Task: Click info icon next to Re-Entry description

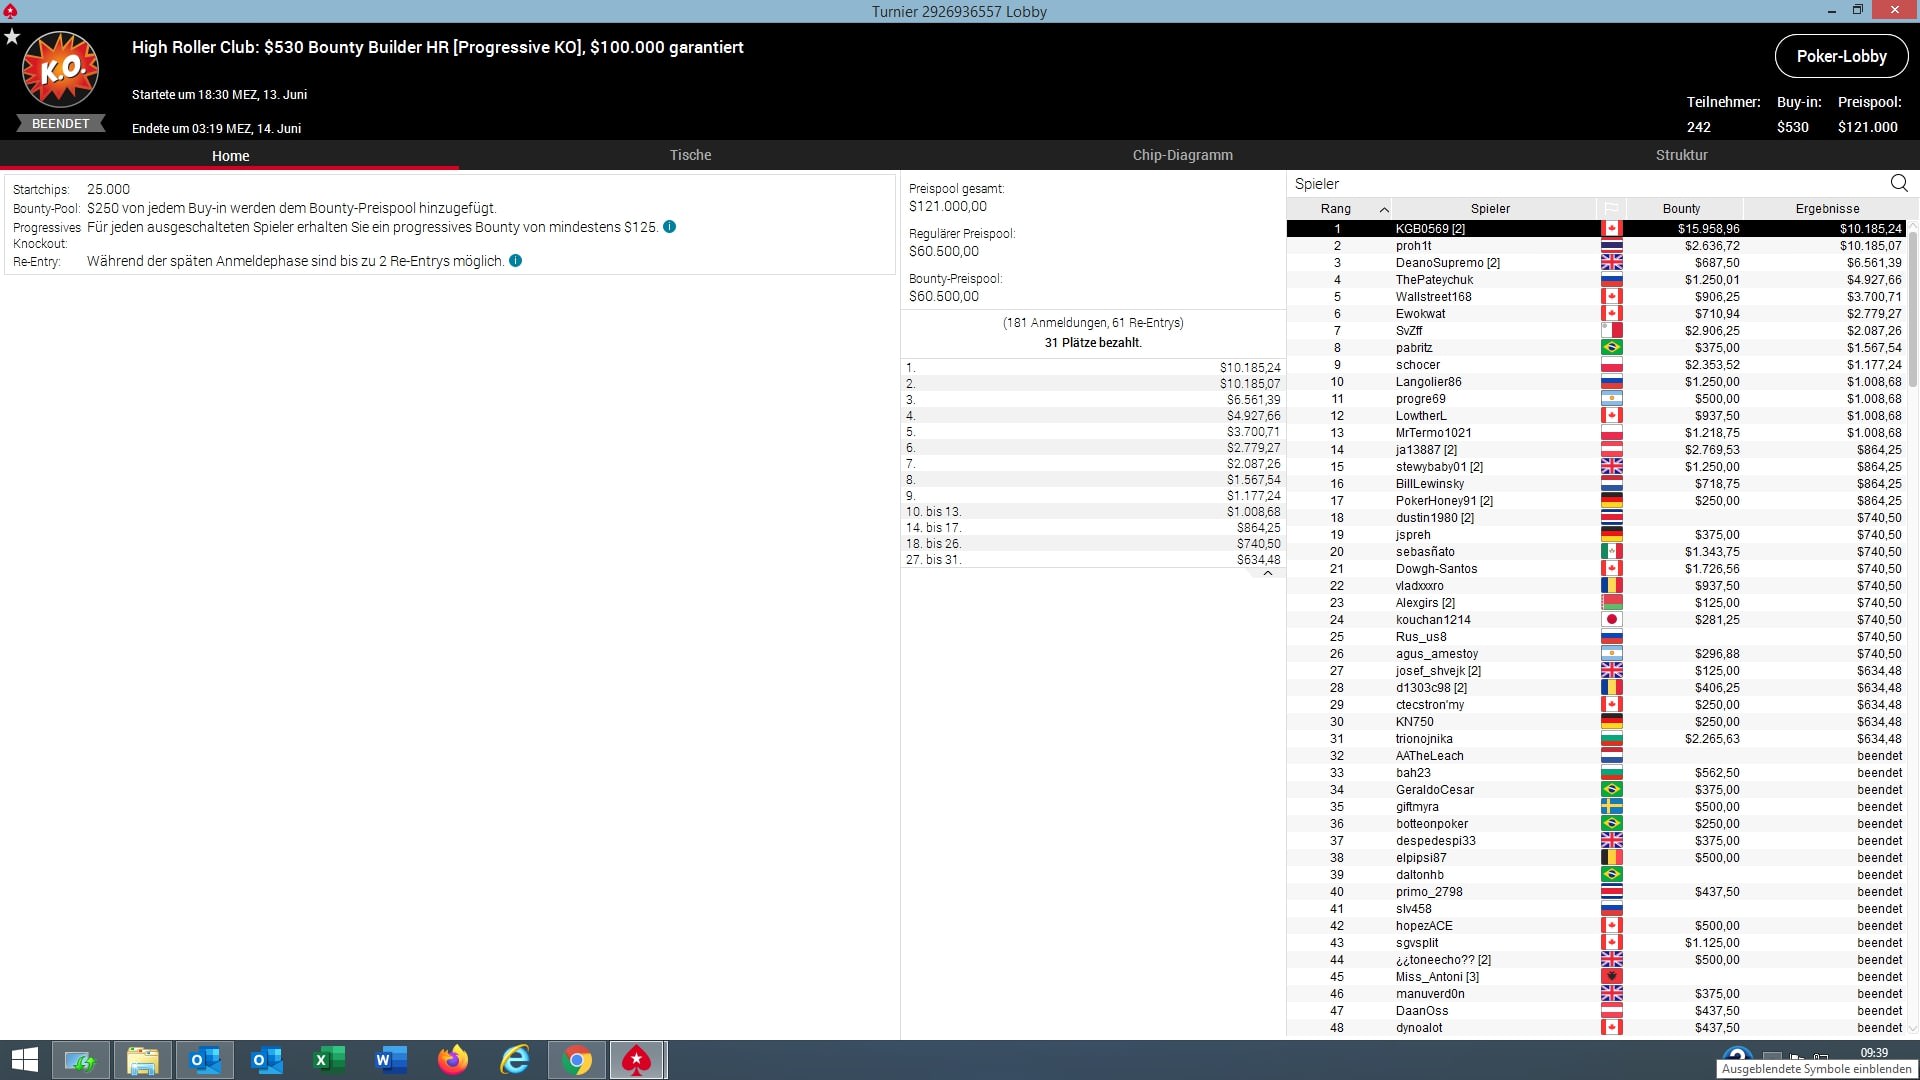Action: pos(516,261)
